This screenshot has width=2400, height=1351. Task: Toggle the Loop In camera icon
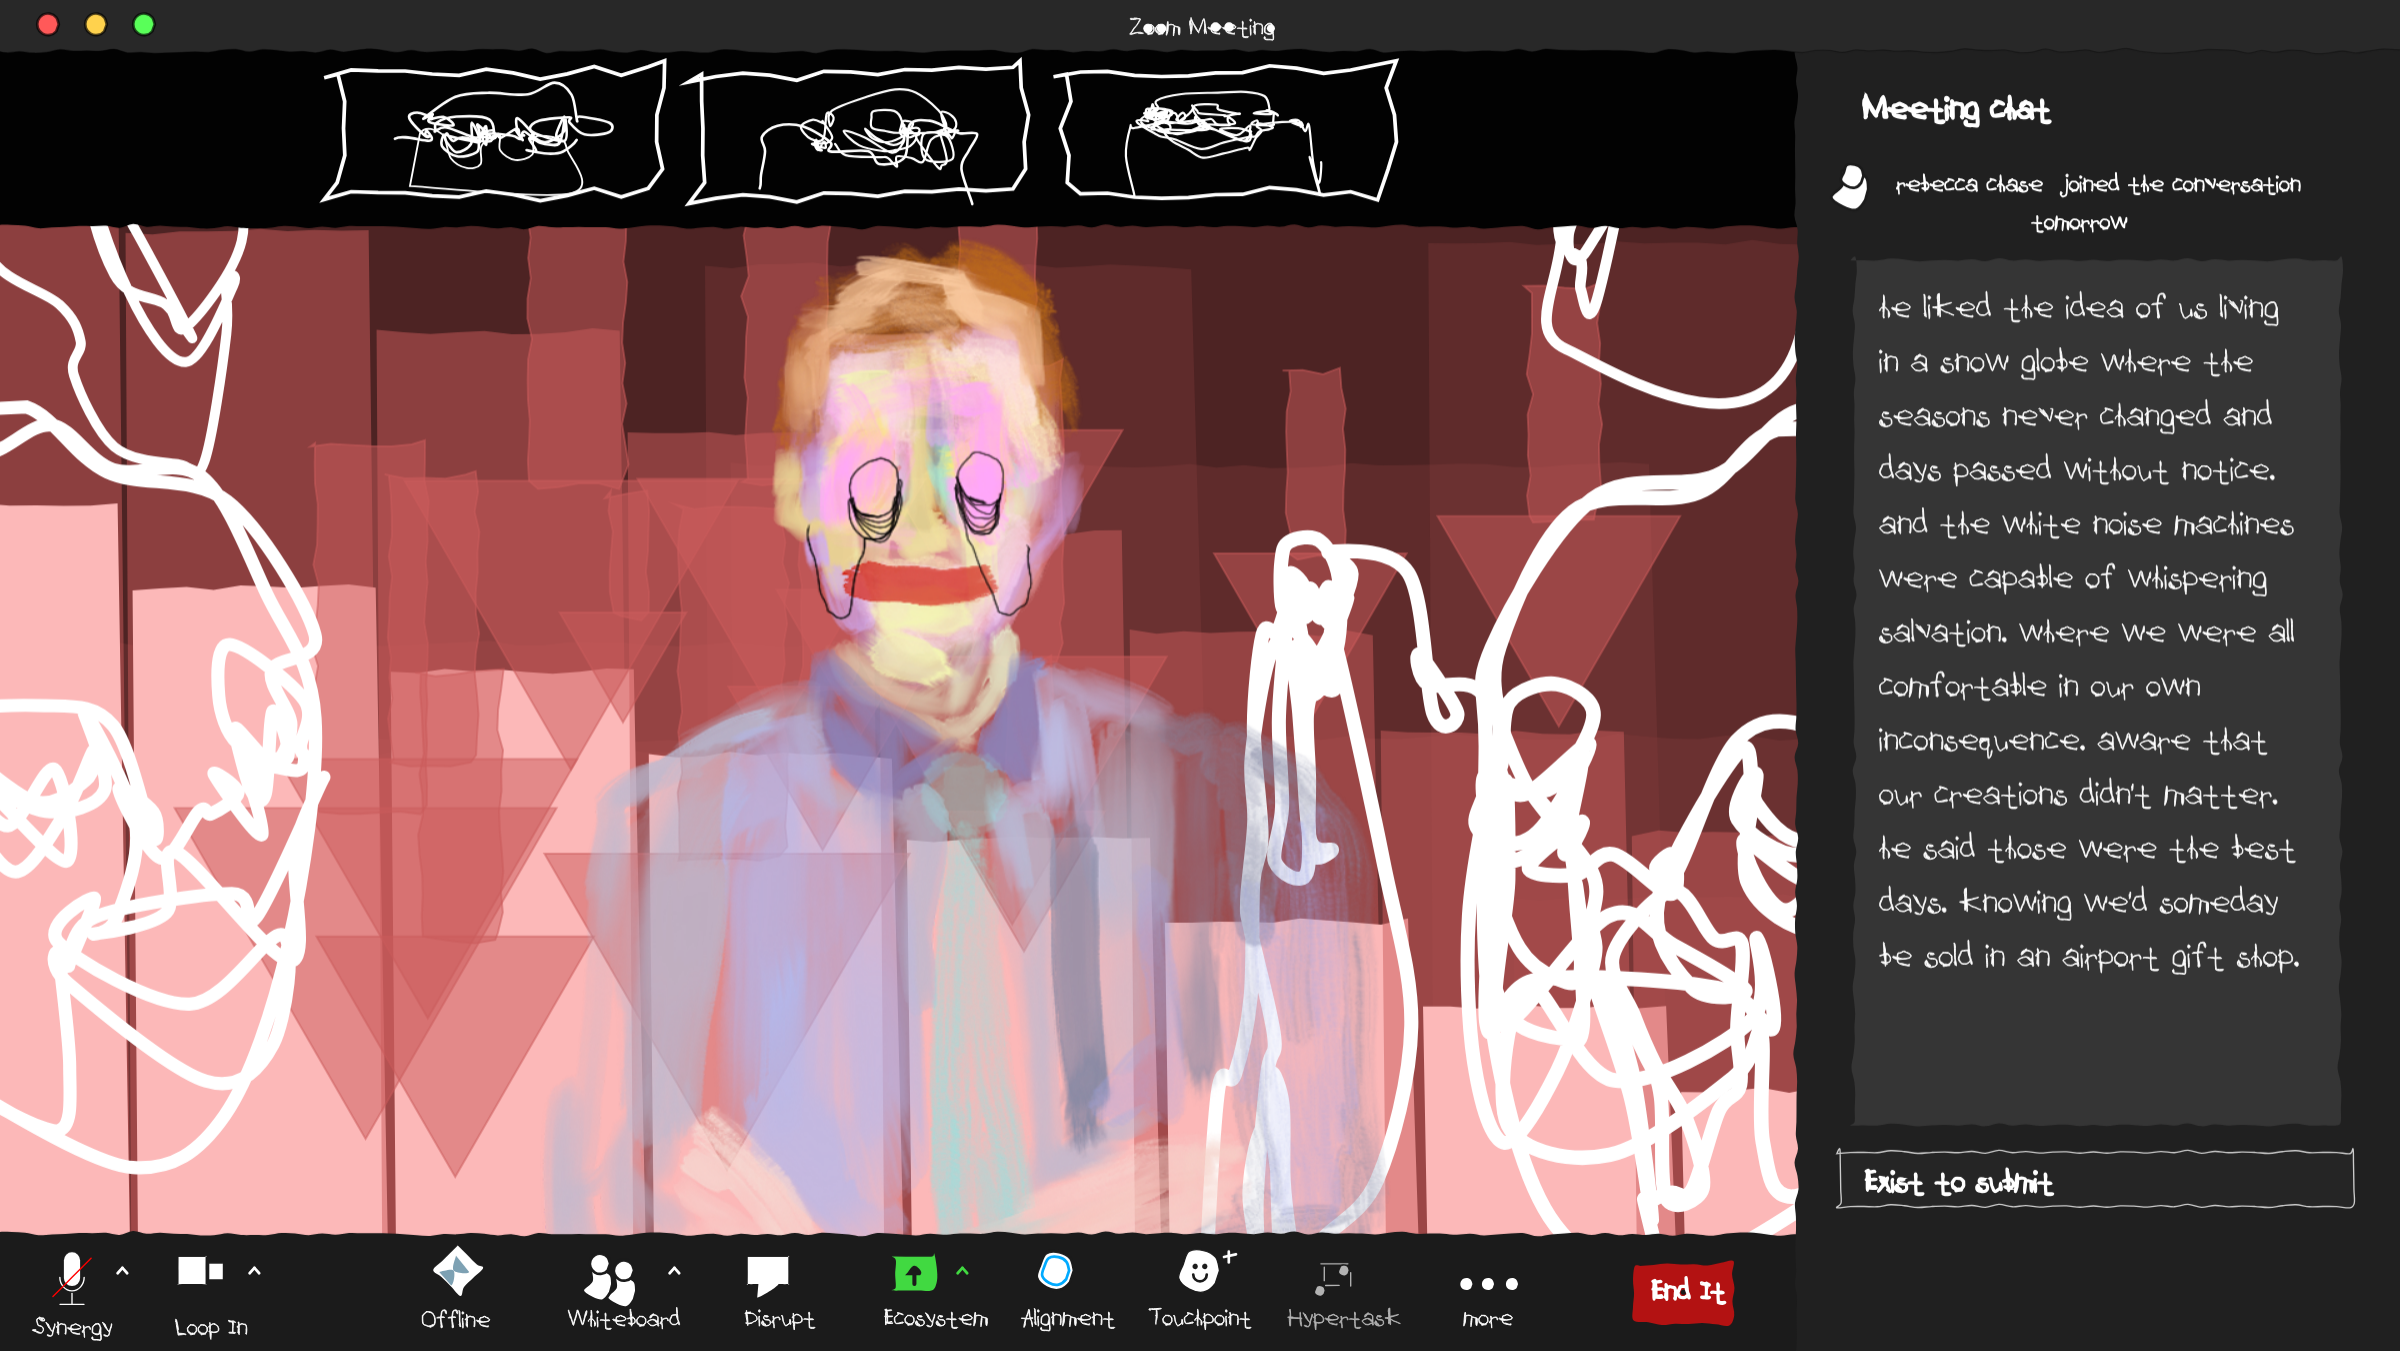[200, 1272]
